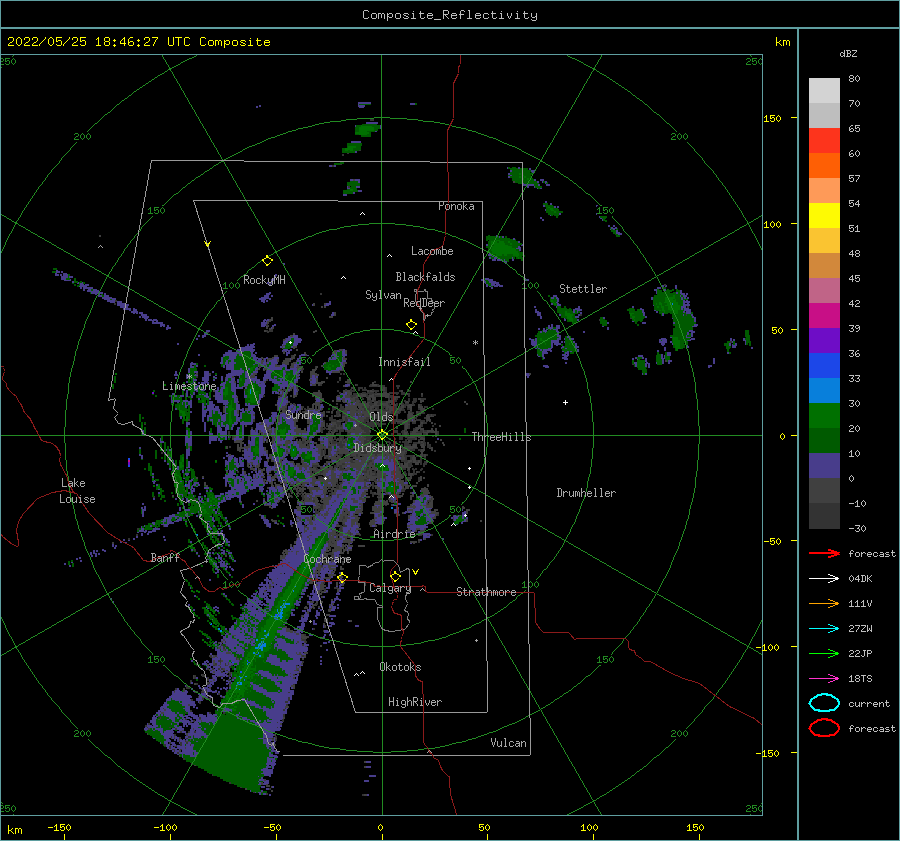Click the white asterisk marker east of RedDeer
Screen dimensions: 900x841
click(475, 343)
